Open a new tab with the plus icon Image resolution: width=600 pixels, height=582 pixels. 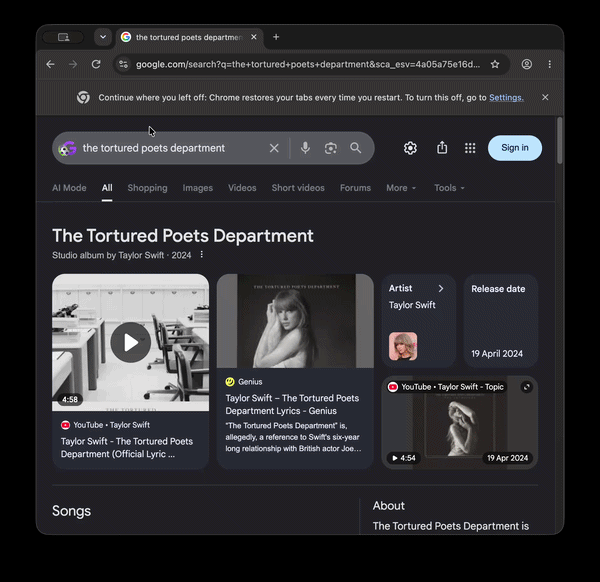point(276,37)
